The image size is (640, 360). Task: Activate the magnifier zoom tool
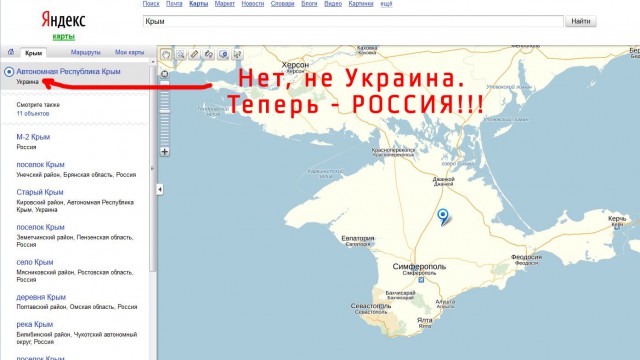click(180, 54)
